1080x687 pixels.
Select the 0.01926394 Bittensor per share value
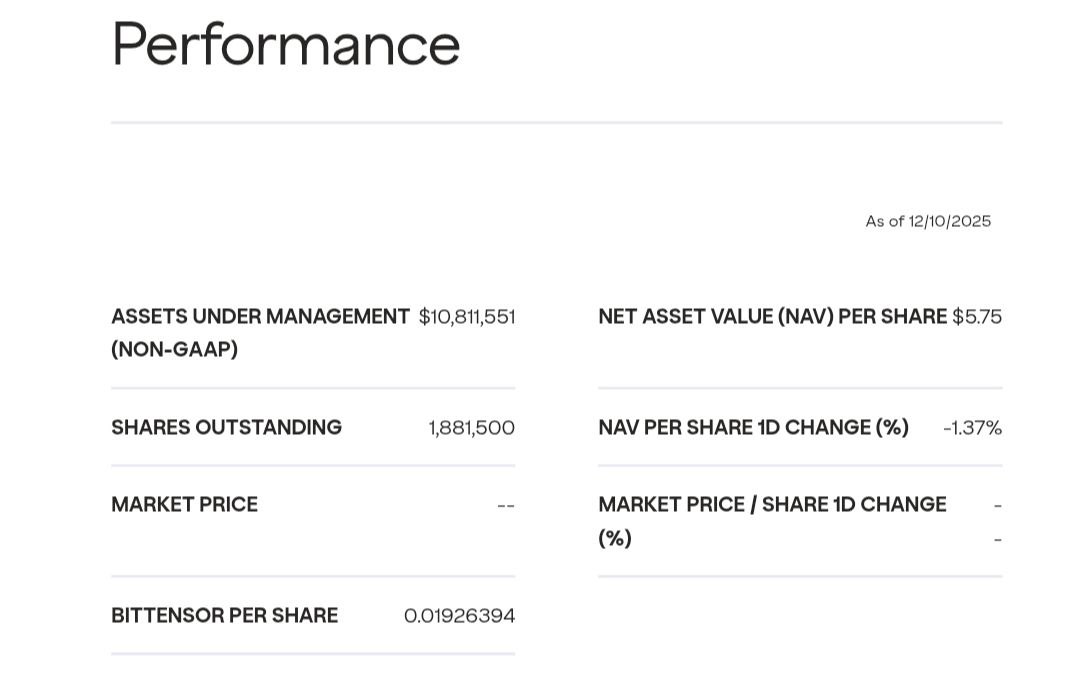459,616
